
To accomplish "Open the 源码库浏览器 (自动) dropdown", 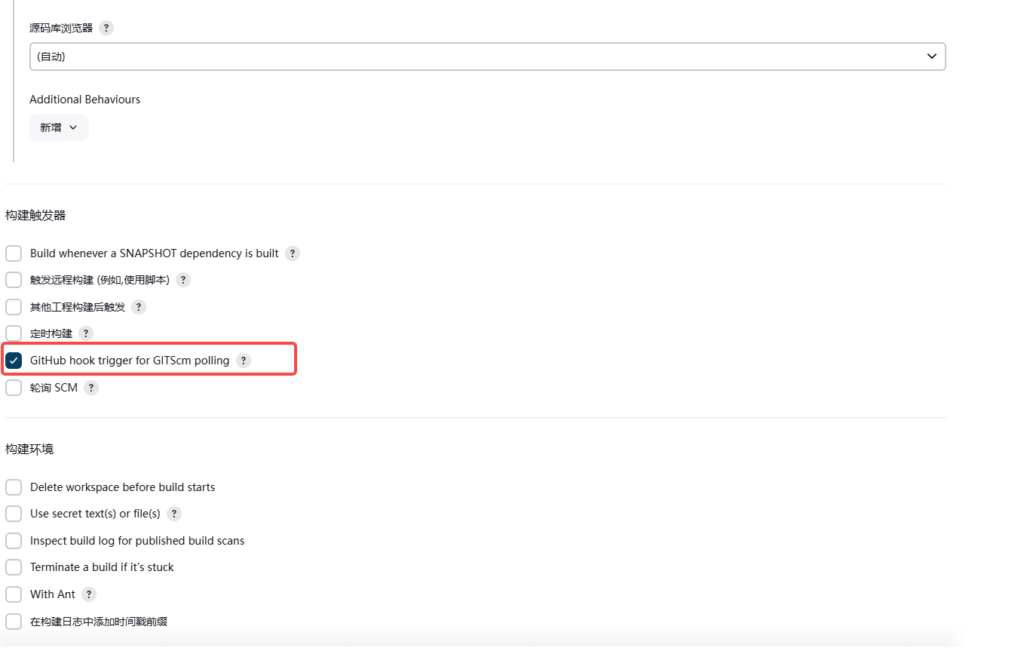I will pos(487,57).
